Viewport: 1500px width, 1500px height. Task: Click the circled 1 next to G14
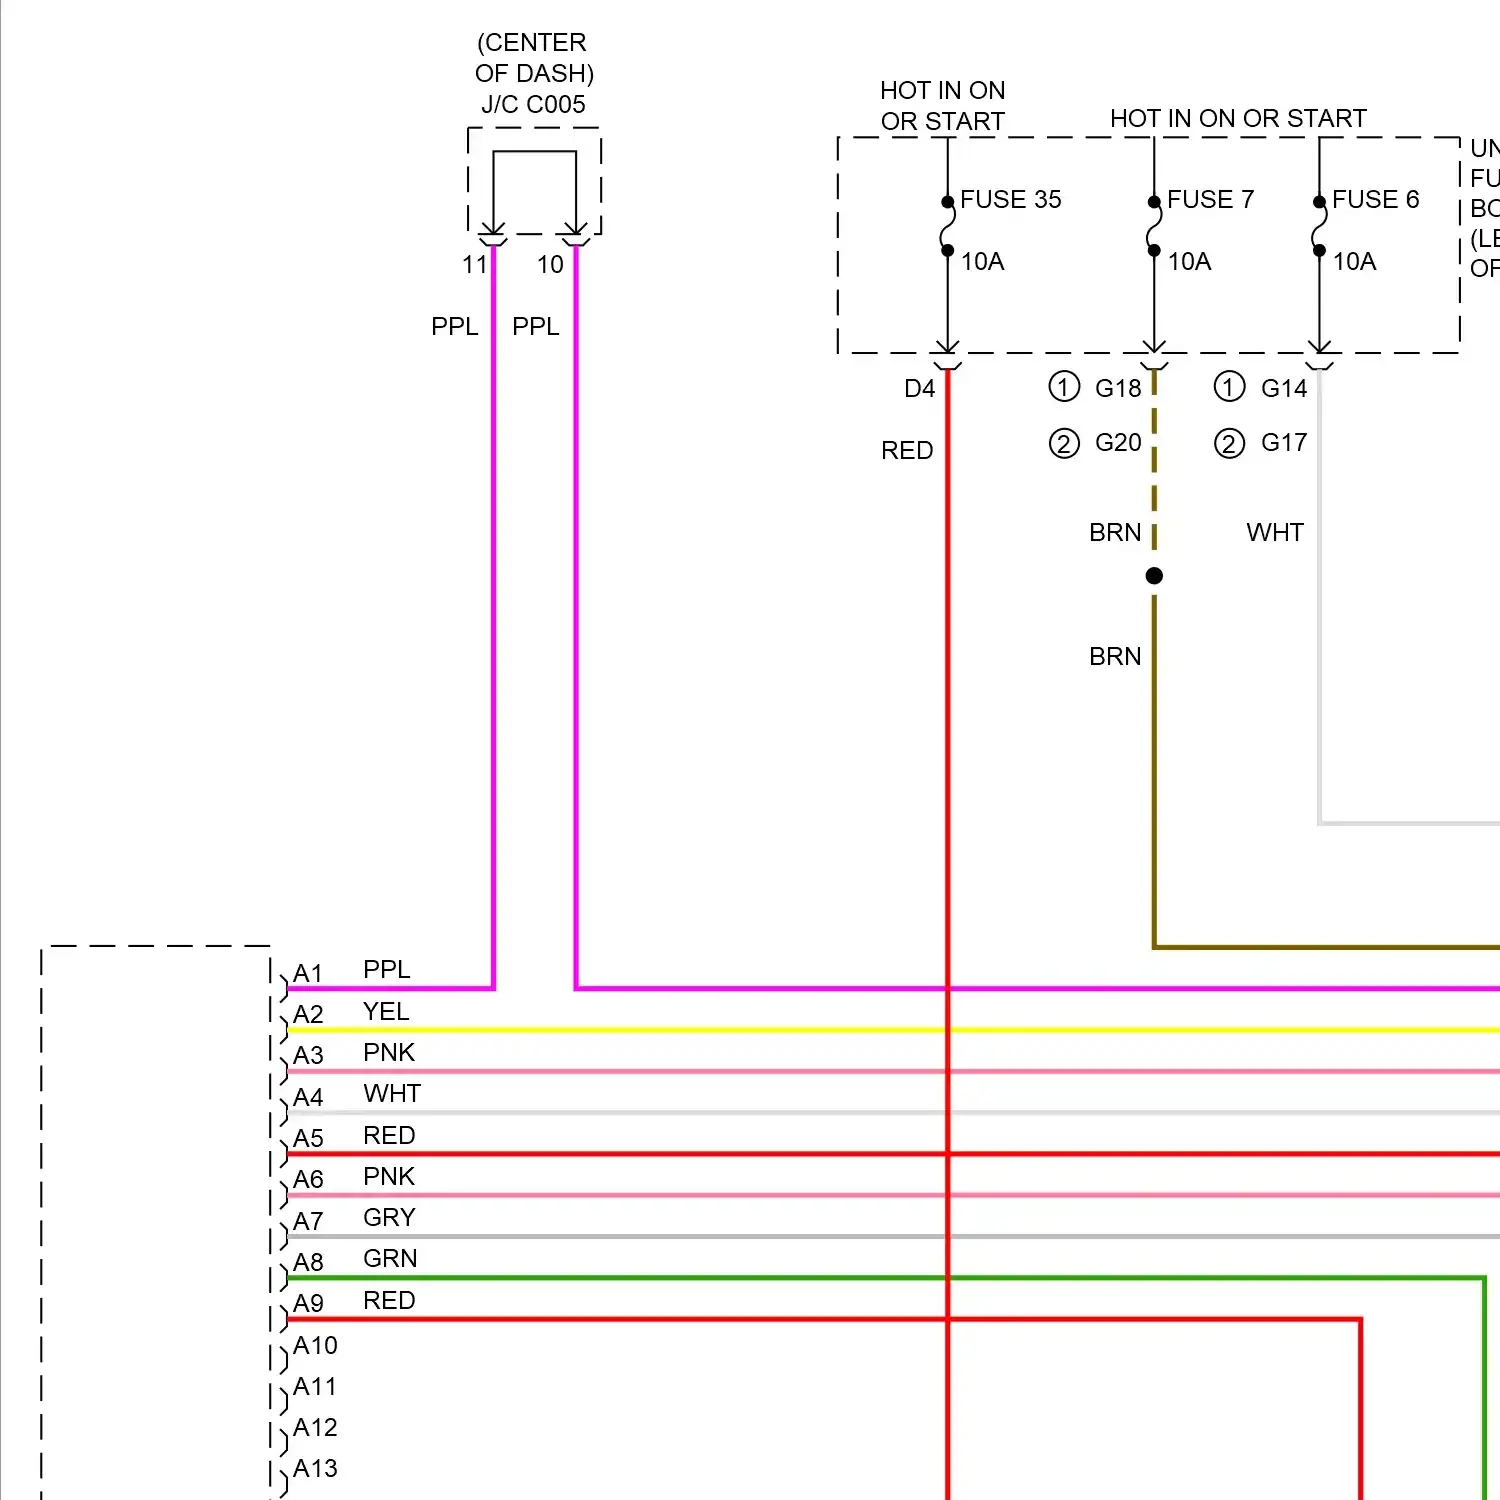[x=1229, y=387]
